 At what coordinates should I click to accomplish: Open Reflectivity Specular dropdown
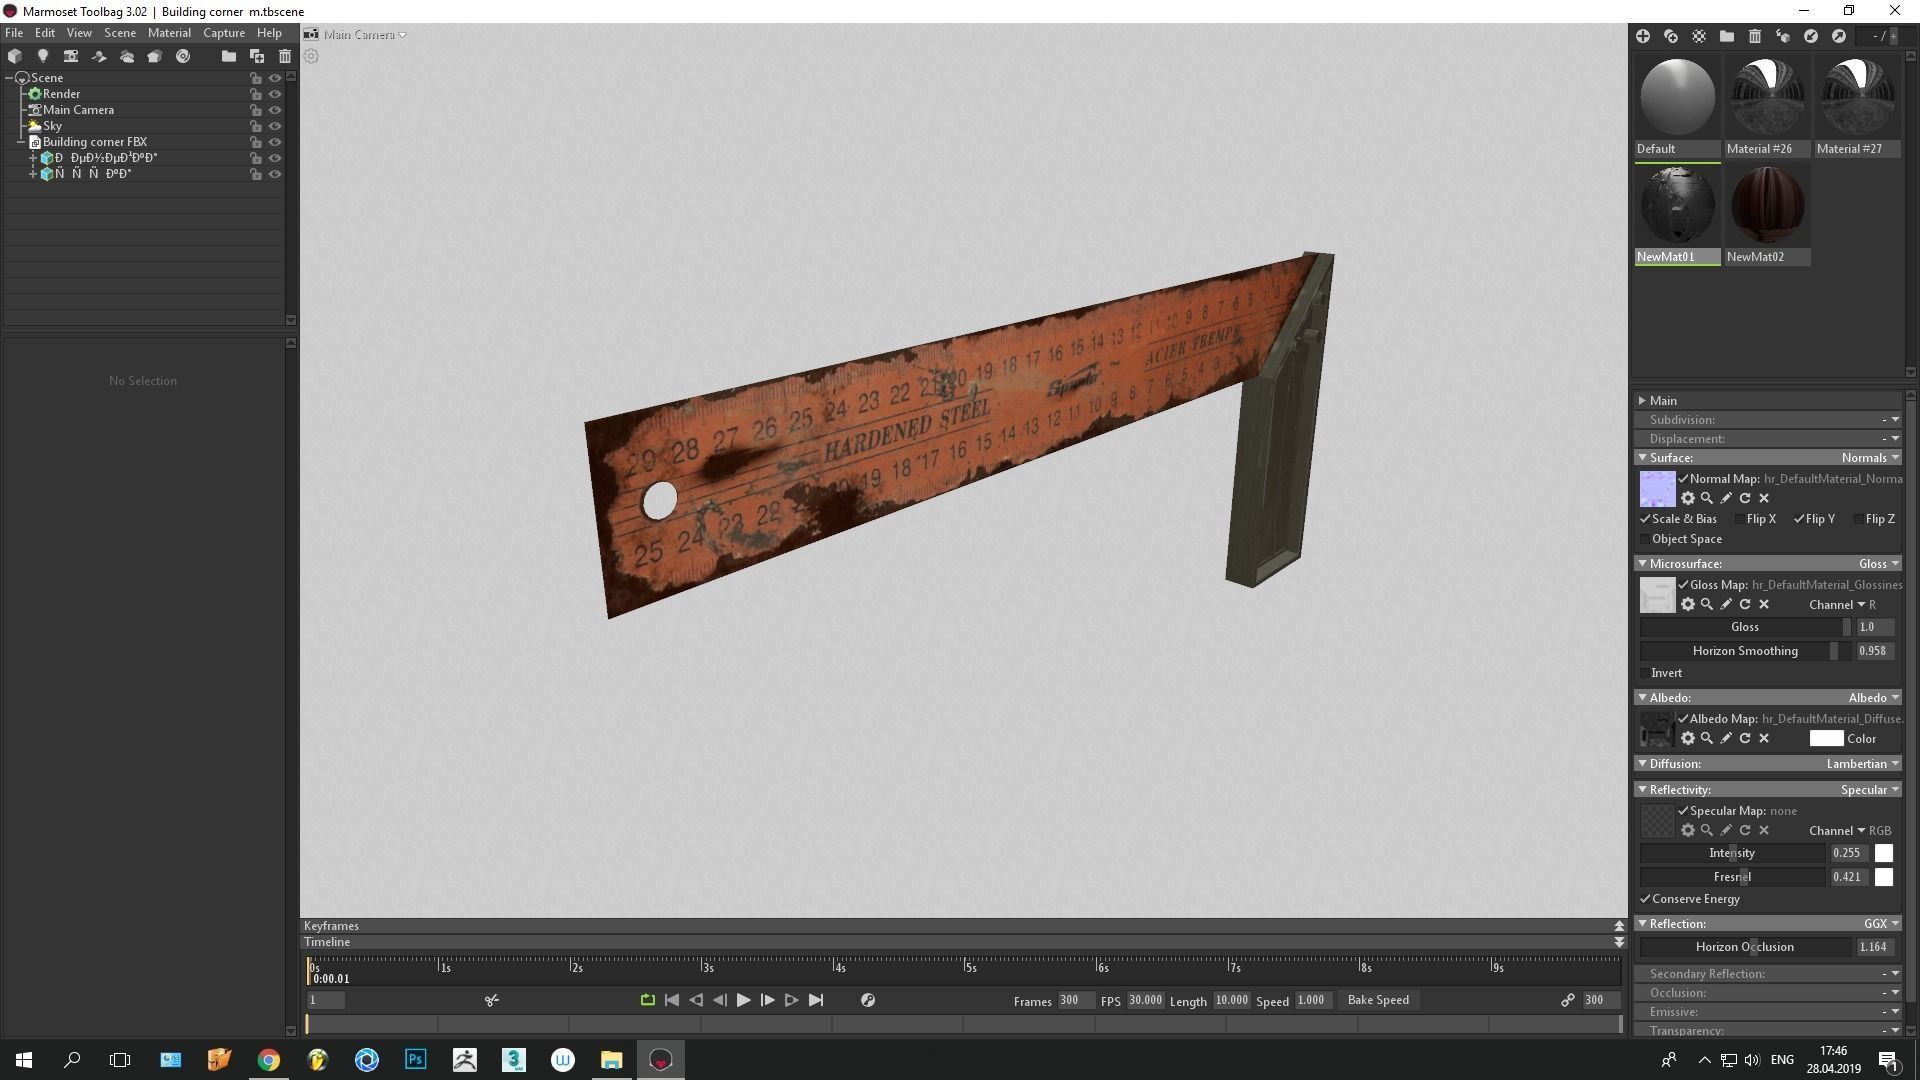pyautogui.click(x=1870, y=789)
